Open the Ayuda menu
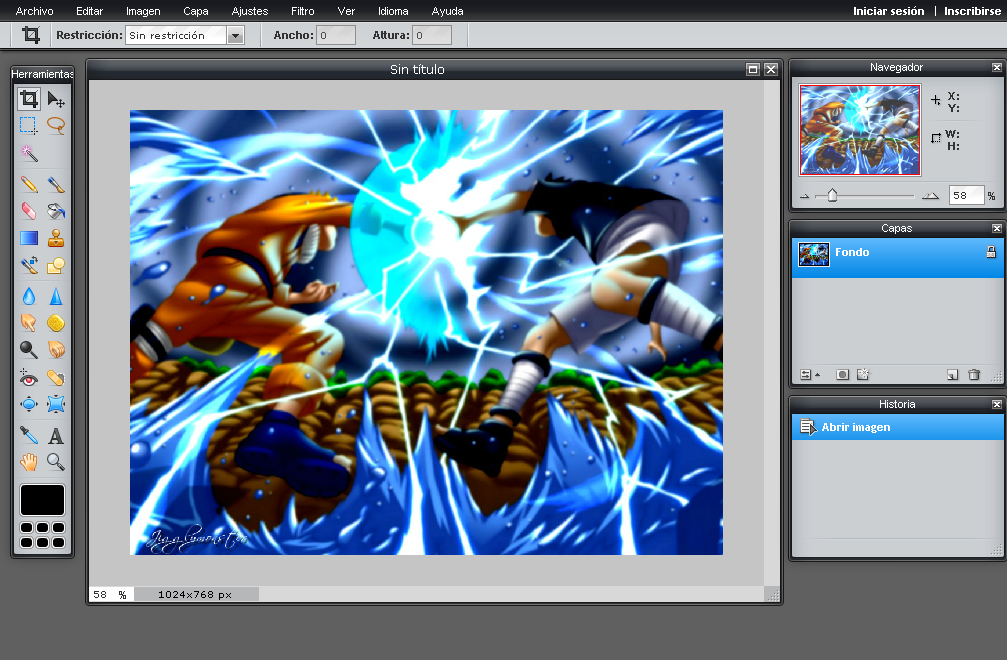The width and height of the screenshot is (1007, 660). tap(448, 11)
